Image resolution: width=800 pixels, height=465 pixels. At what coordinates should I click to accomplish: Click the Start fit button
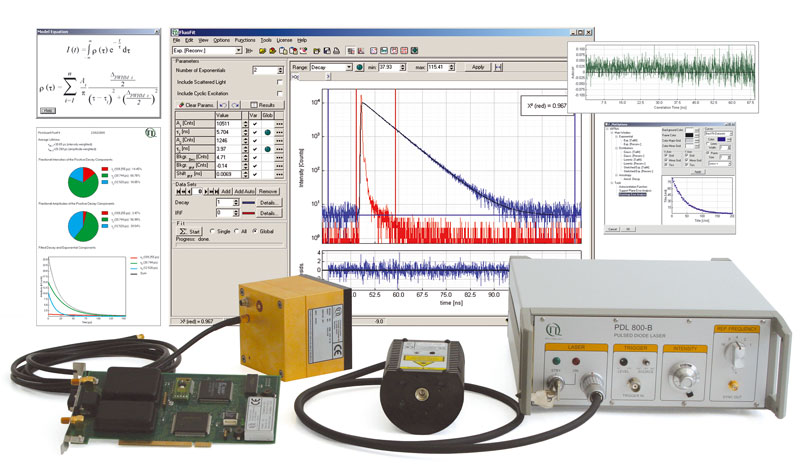click(x=189, y=231)
